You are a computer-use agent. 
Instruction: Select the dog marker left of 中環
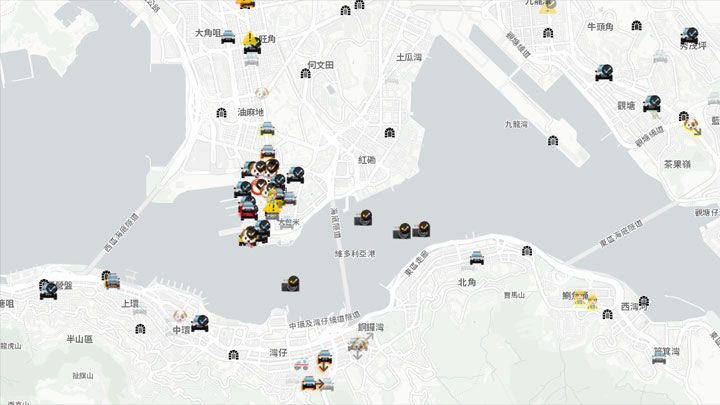click(x=180, y=316)
